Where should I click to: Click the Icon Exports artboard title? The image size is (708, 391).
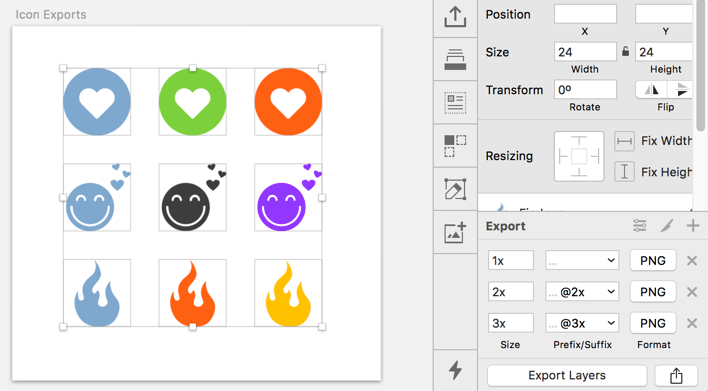(51, 14)
